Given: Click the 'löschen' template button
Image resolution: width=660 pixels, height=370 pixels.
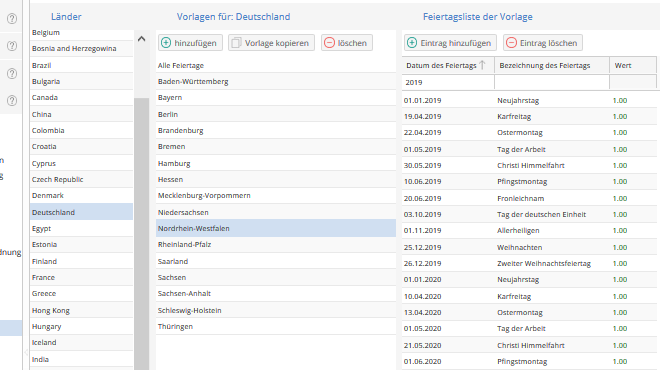Looking at the screenshot, I should [x=347, y=43].
